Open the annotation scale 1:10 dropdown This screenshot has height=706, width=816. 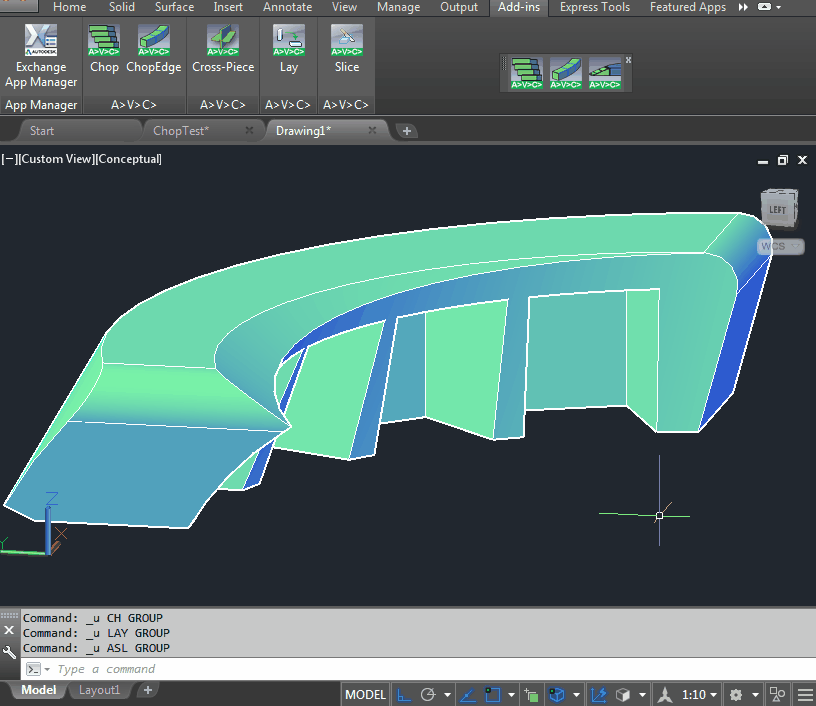pos(700,695)
